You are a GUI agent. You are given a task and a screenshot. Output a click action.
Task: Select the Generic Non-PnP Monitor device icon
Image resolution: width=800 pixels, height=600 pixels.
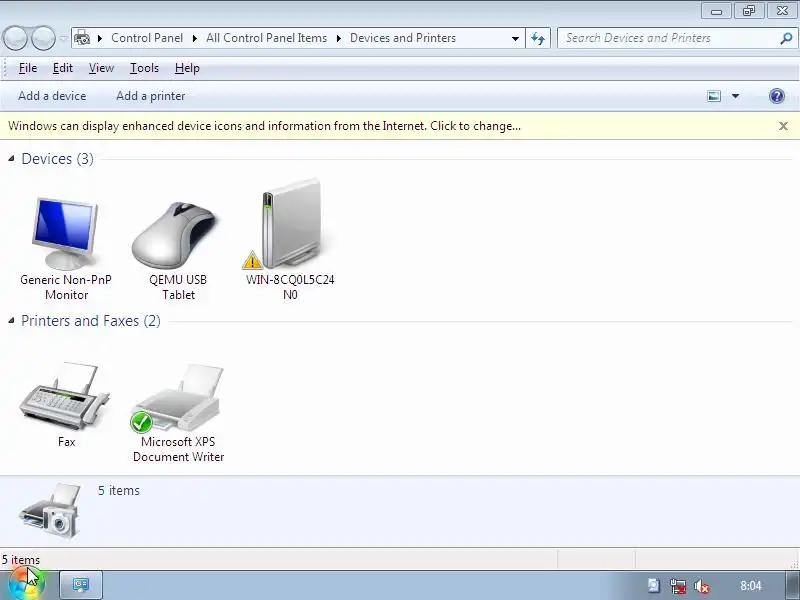(65, 234)
